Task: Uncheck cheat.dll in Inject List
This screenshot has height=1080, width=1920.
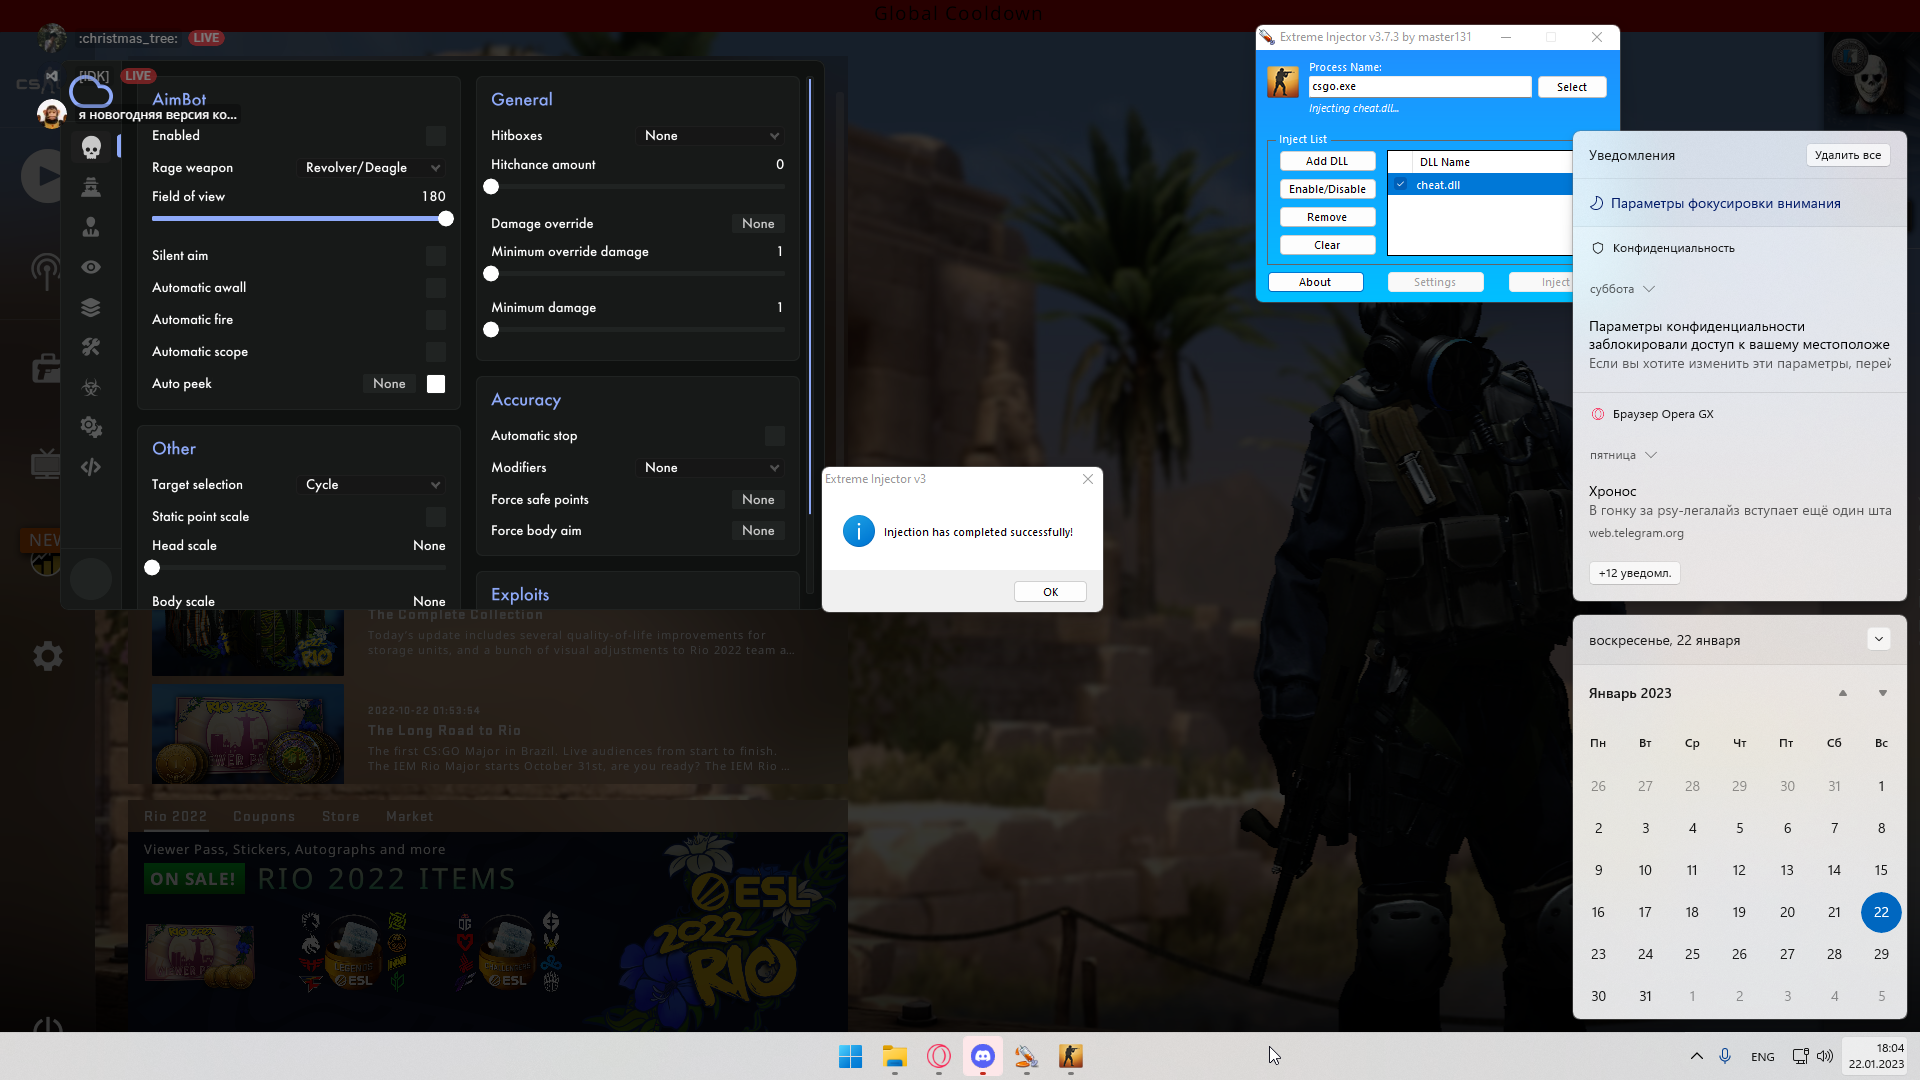Action: click(1401, 184)
